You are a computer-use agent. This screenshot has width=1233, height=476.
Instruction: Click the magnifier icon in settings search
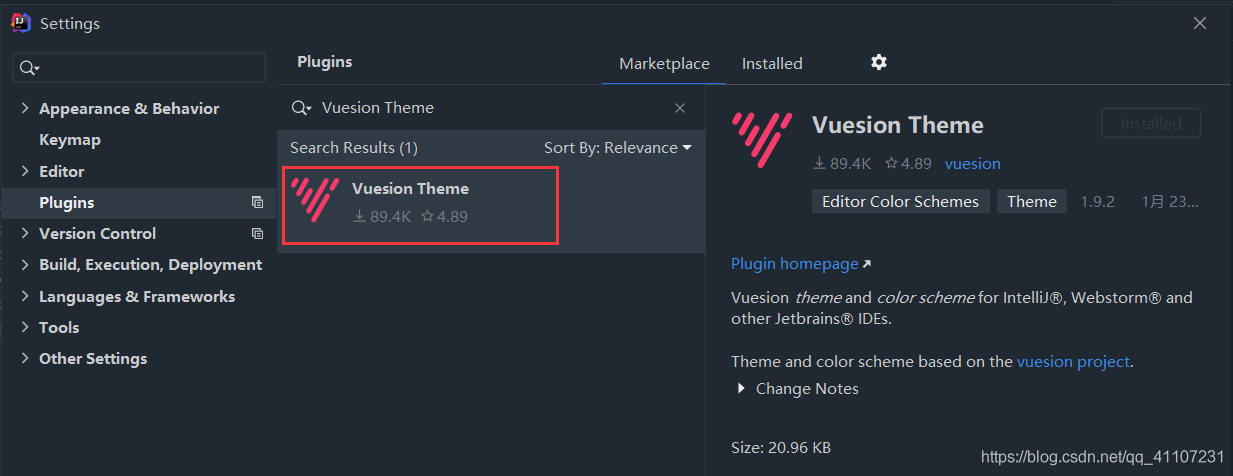(29, 68)
